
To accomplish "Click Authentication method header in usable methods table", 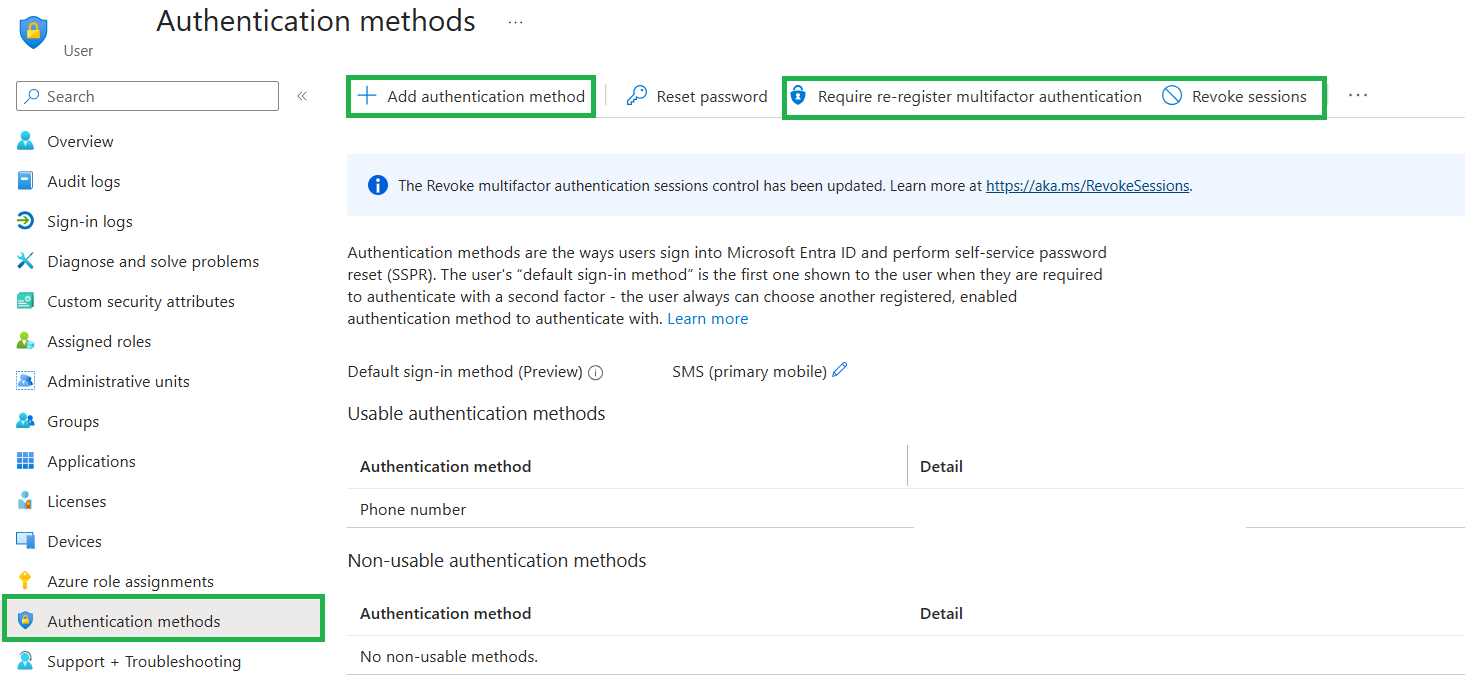I will (446, 466).
